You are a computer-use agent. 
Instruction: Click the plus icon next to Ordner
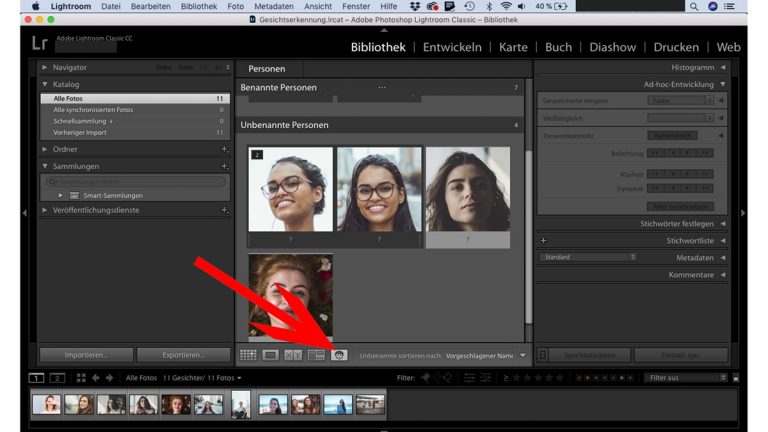point(224,149)
